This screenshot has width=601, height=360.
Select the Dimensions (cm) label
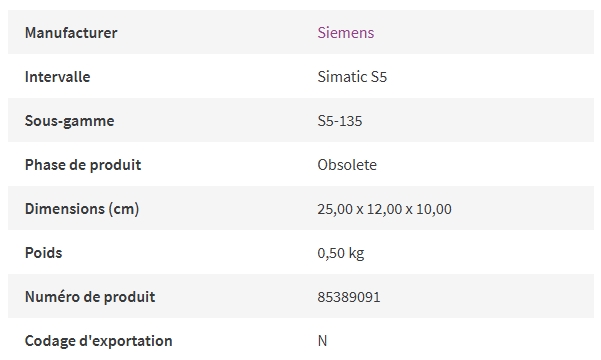coord(82,209)
